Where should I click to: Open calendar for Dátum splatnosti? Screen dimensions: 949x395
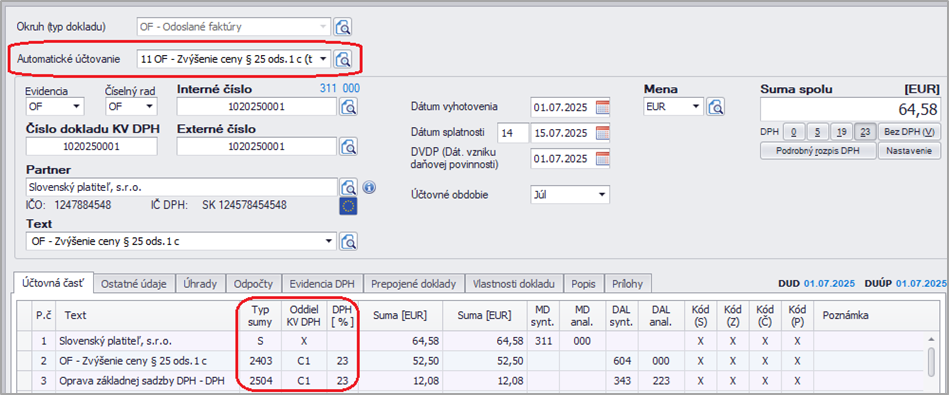tap(602, 132)
